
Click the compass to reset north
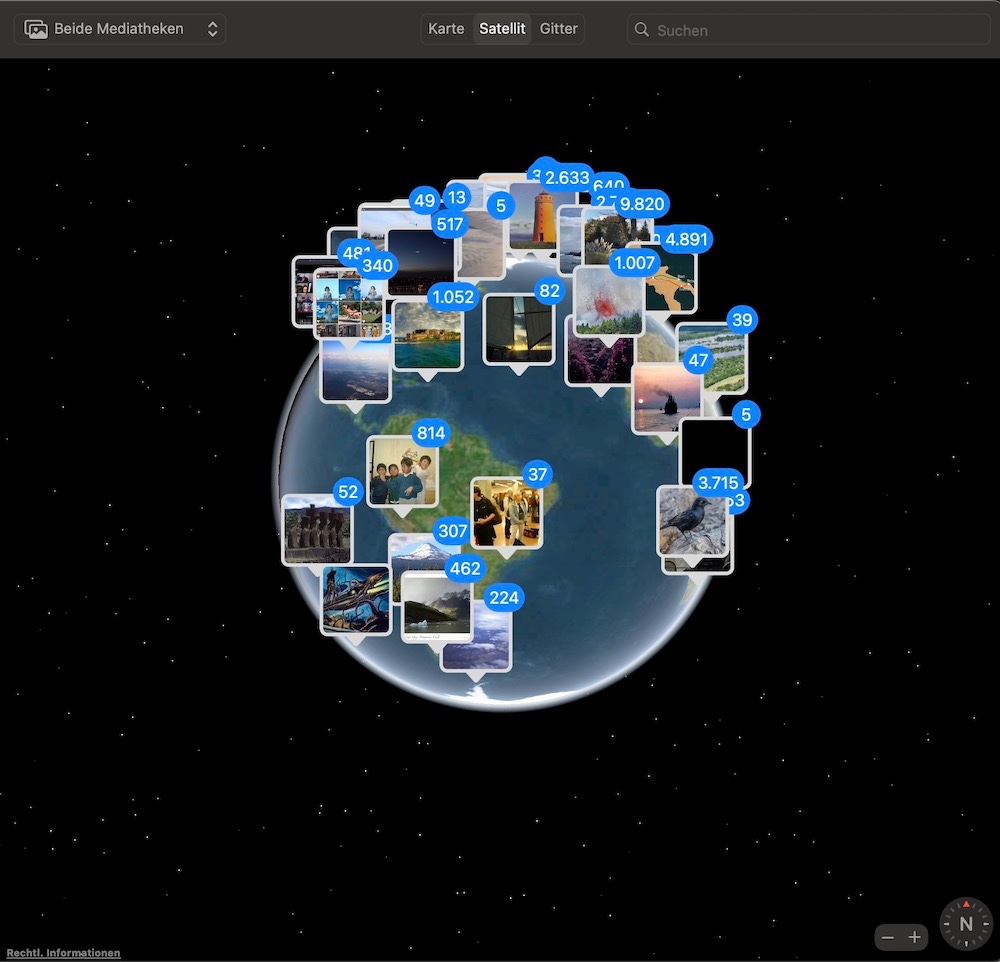click(x=966, y=923)
